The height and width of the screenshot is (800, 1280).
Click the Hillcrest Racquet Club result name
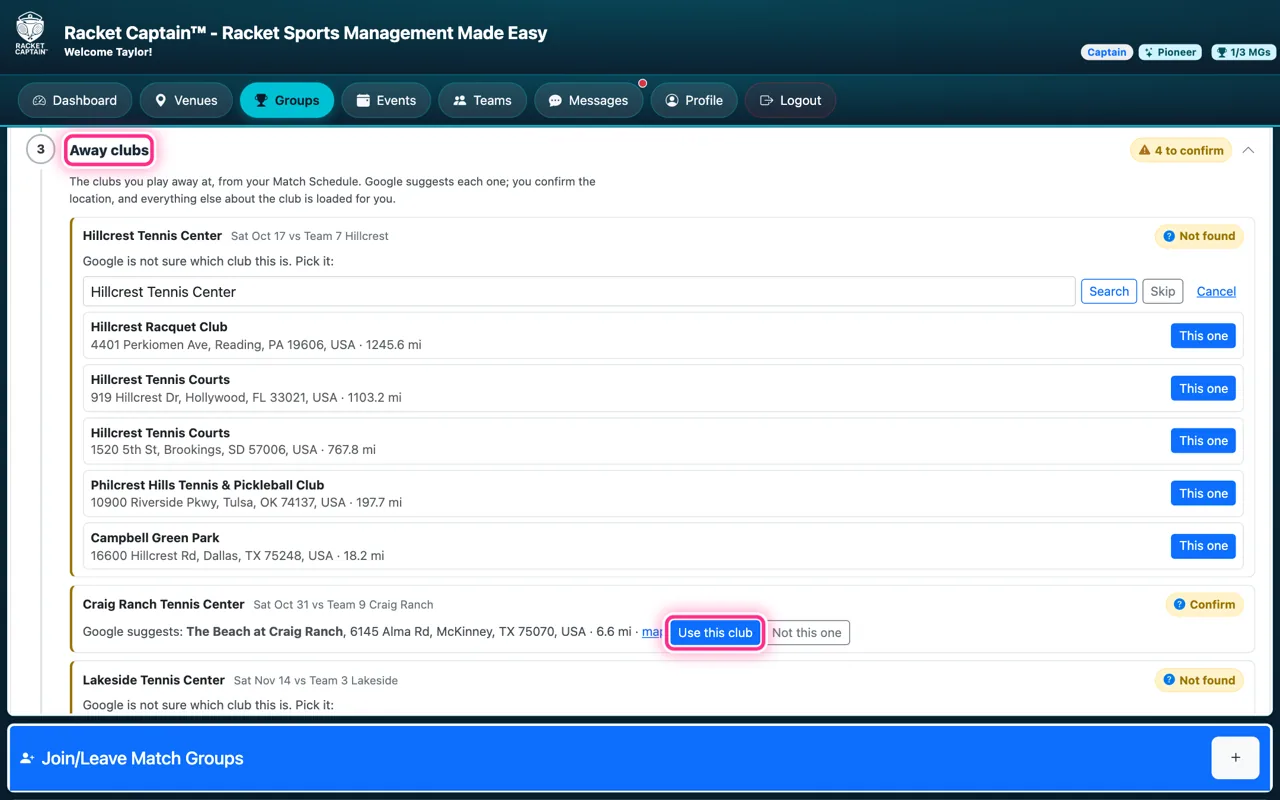point(159,327)
